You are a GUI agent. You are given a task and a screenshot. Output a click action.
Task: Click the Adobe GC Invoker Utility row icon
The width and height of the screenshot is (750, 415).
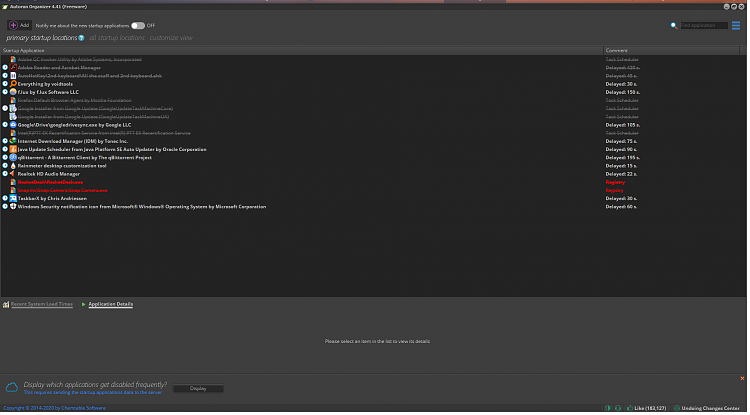pyautogui.click(x=13, y=60)
